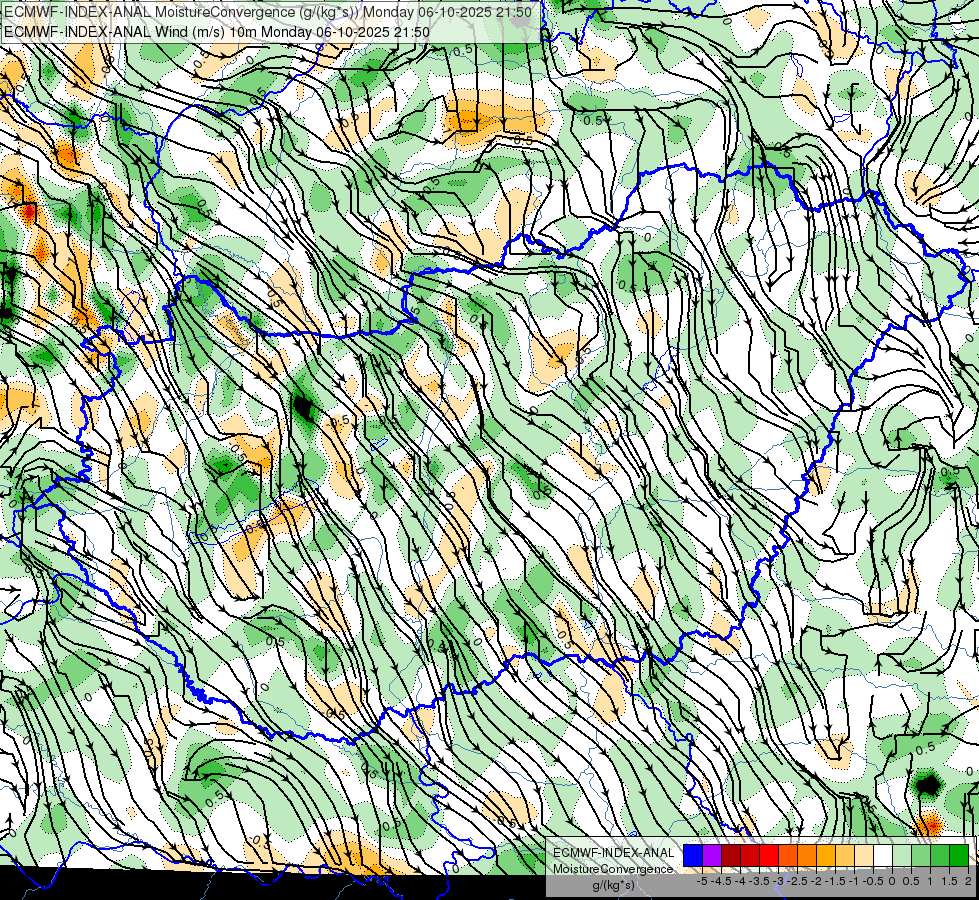
Task: Click the darkest green legend swatch
Action: [x=959, y=856]
